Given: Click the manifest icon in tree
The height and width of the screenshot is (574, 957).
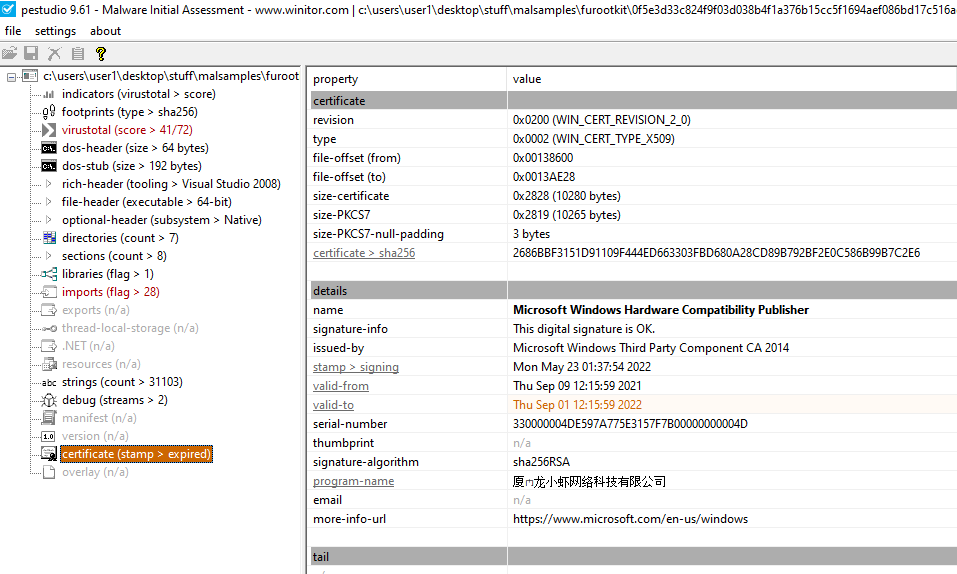Looking at the screenshot, I should (x=49, y=418).
